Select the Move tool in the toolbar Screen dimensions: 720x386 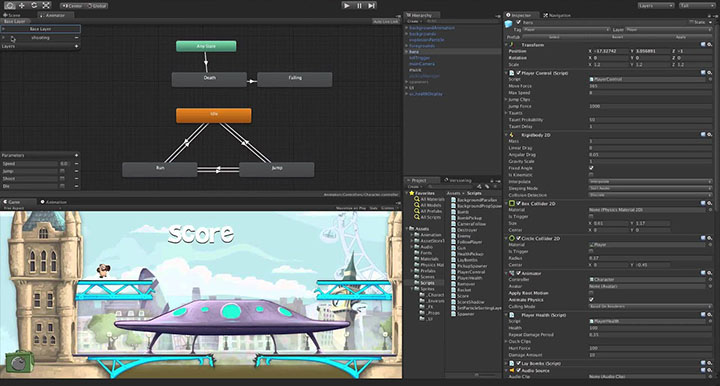[x=22, y=6]
